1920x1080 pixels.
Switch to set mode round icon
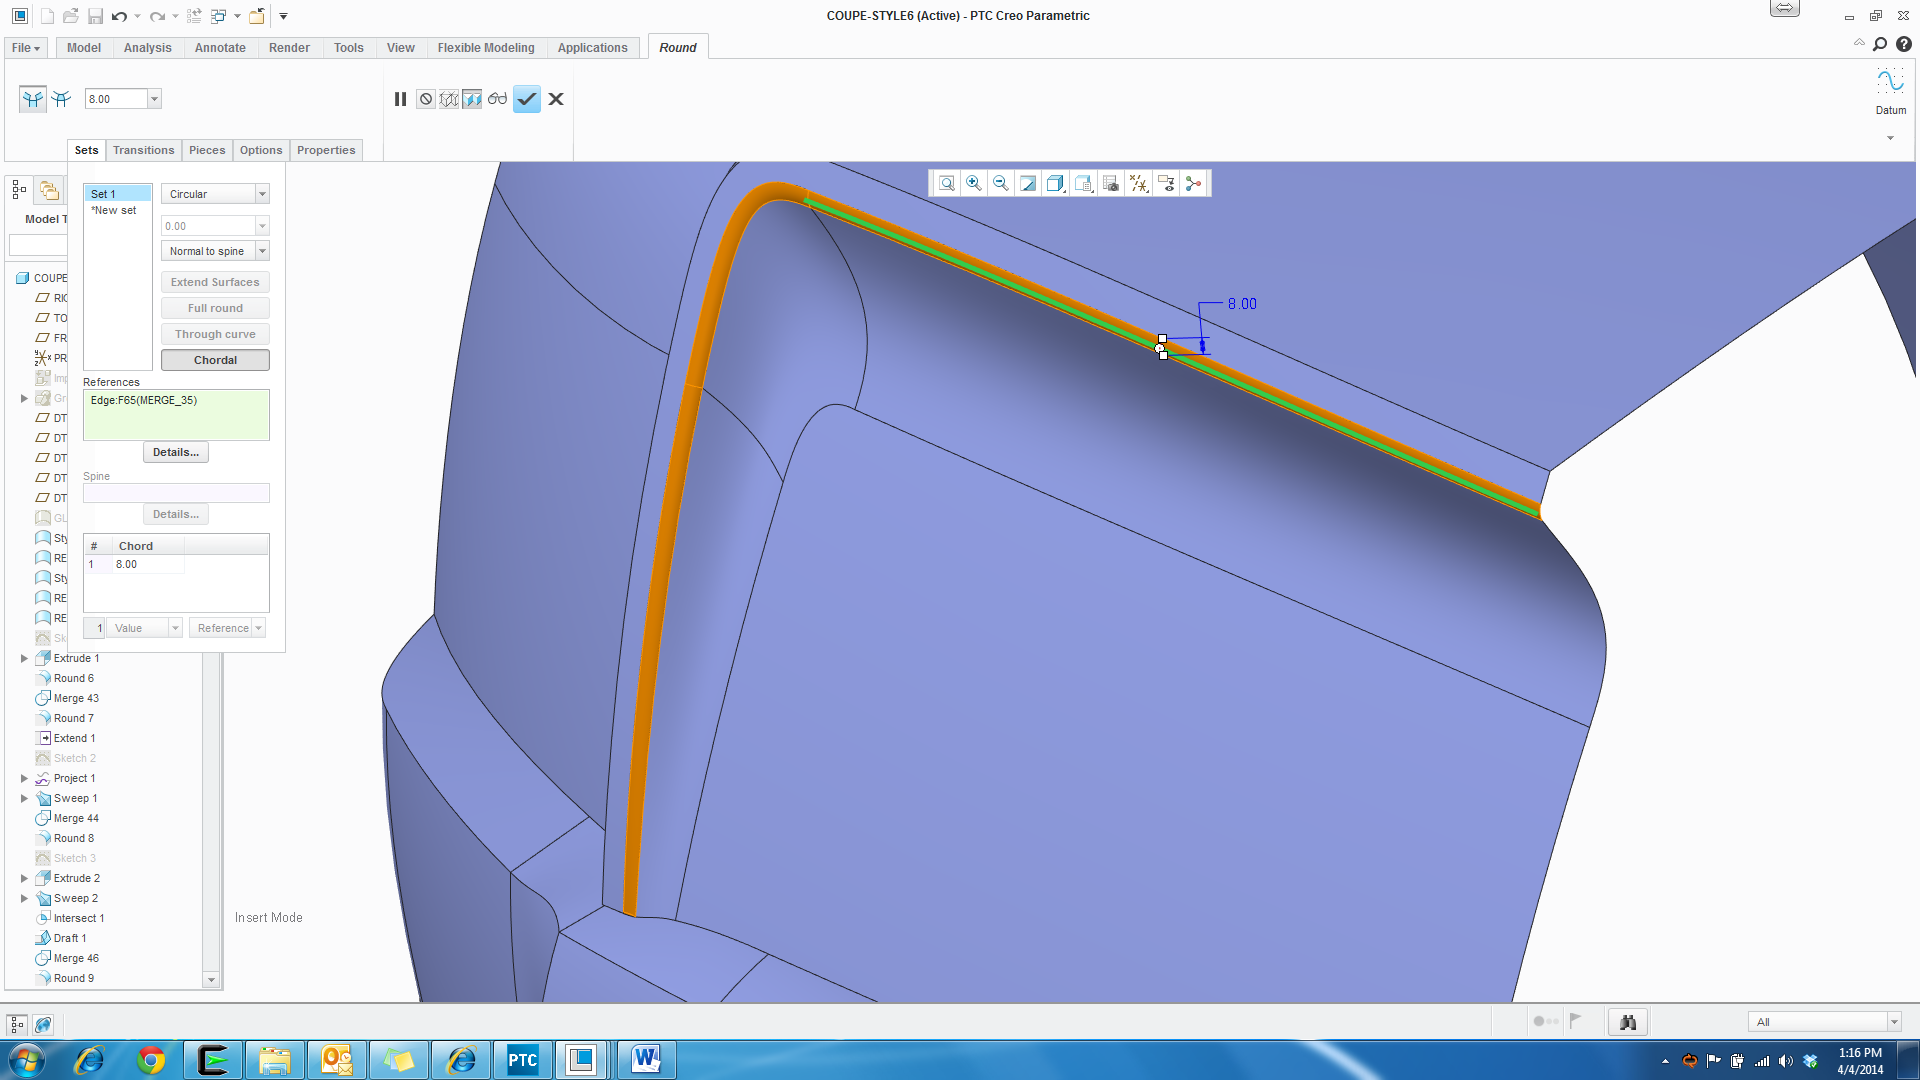33,98
